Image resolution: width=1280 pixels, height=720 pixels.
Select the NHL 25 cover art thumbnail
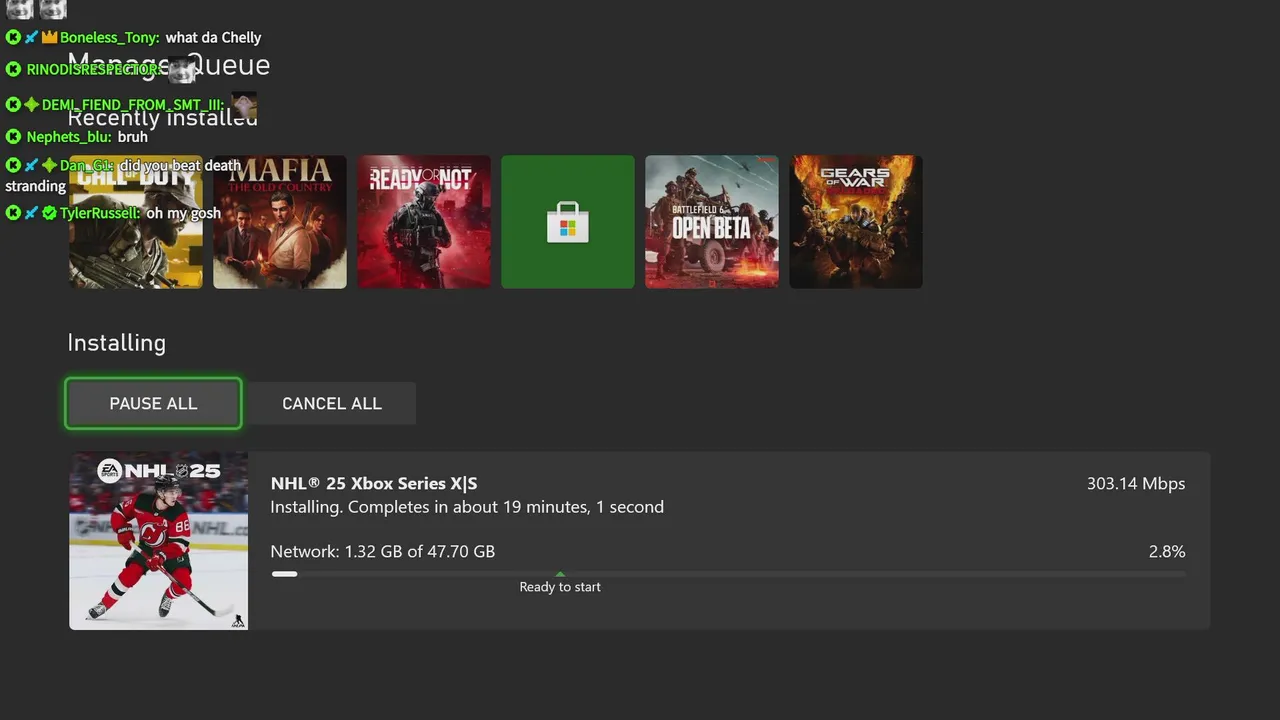pyautogui.click(x=158, y=541)
